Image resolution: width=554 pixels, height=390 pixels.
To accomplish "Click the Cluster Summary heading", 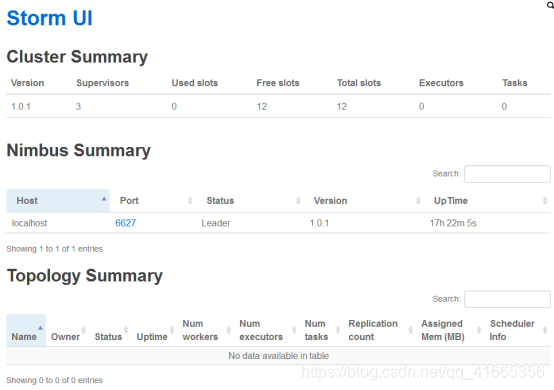I will pos(77,57).
